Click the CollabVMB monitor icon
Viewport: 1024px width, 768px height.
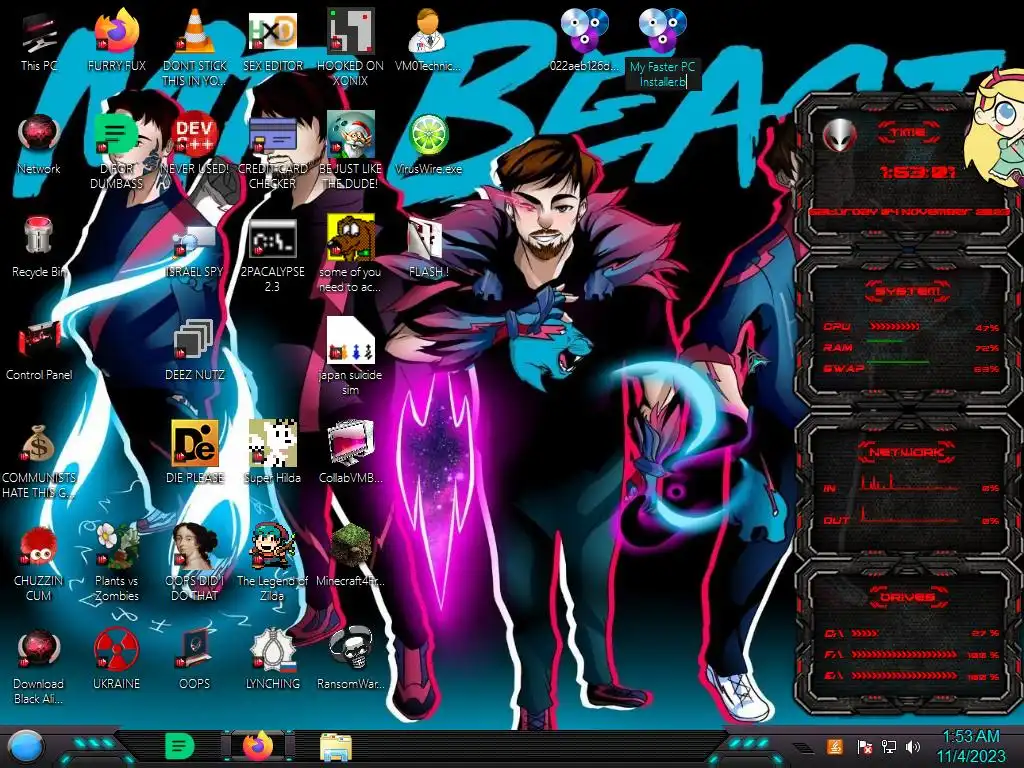[350, 452]
